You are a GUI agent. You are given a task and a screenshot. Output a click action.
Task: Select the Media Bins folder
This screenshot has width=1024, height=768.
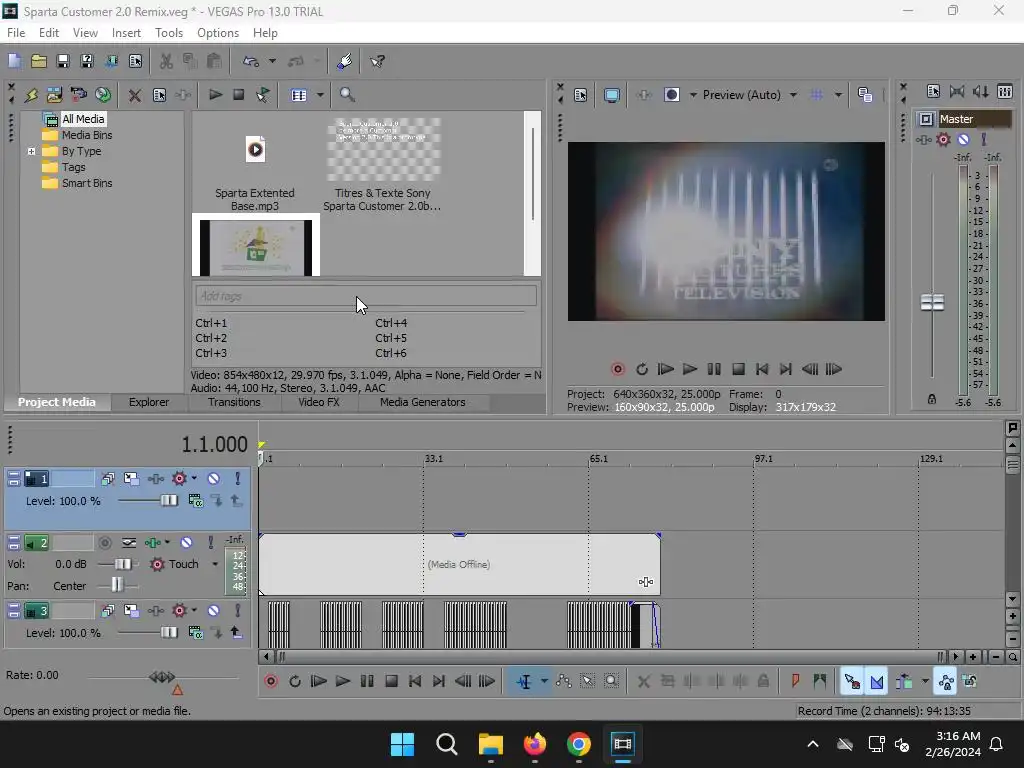point(87,135)
